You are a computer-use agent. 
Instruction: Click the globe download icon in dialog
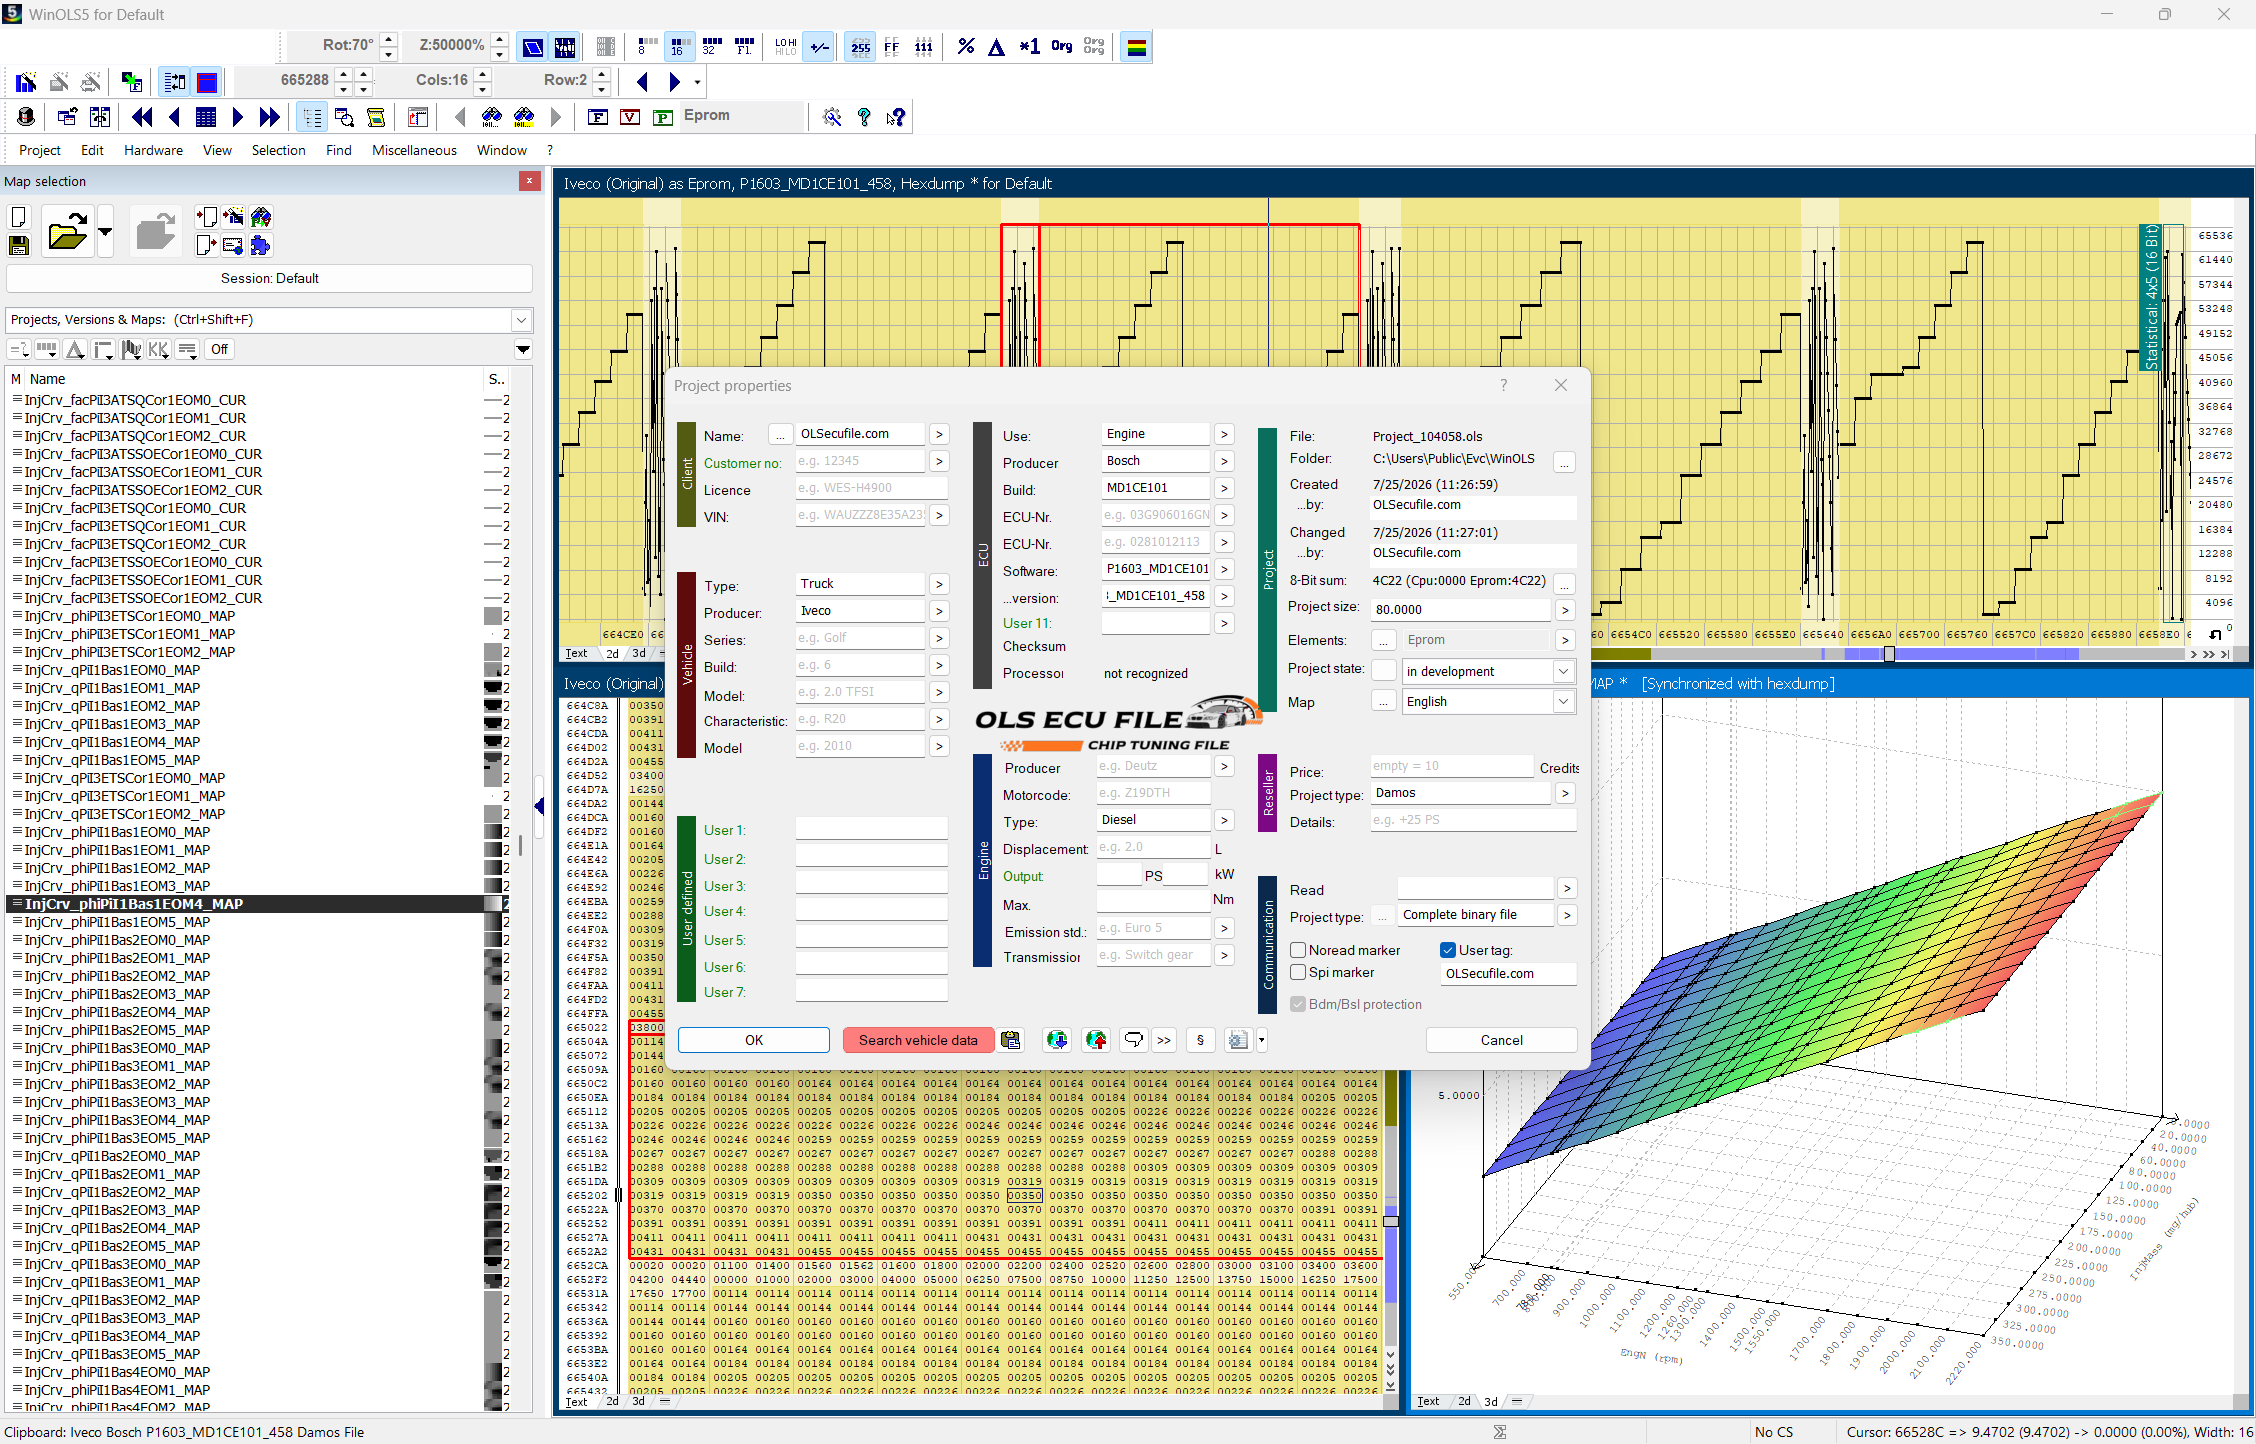coord(1057,1040)
